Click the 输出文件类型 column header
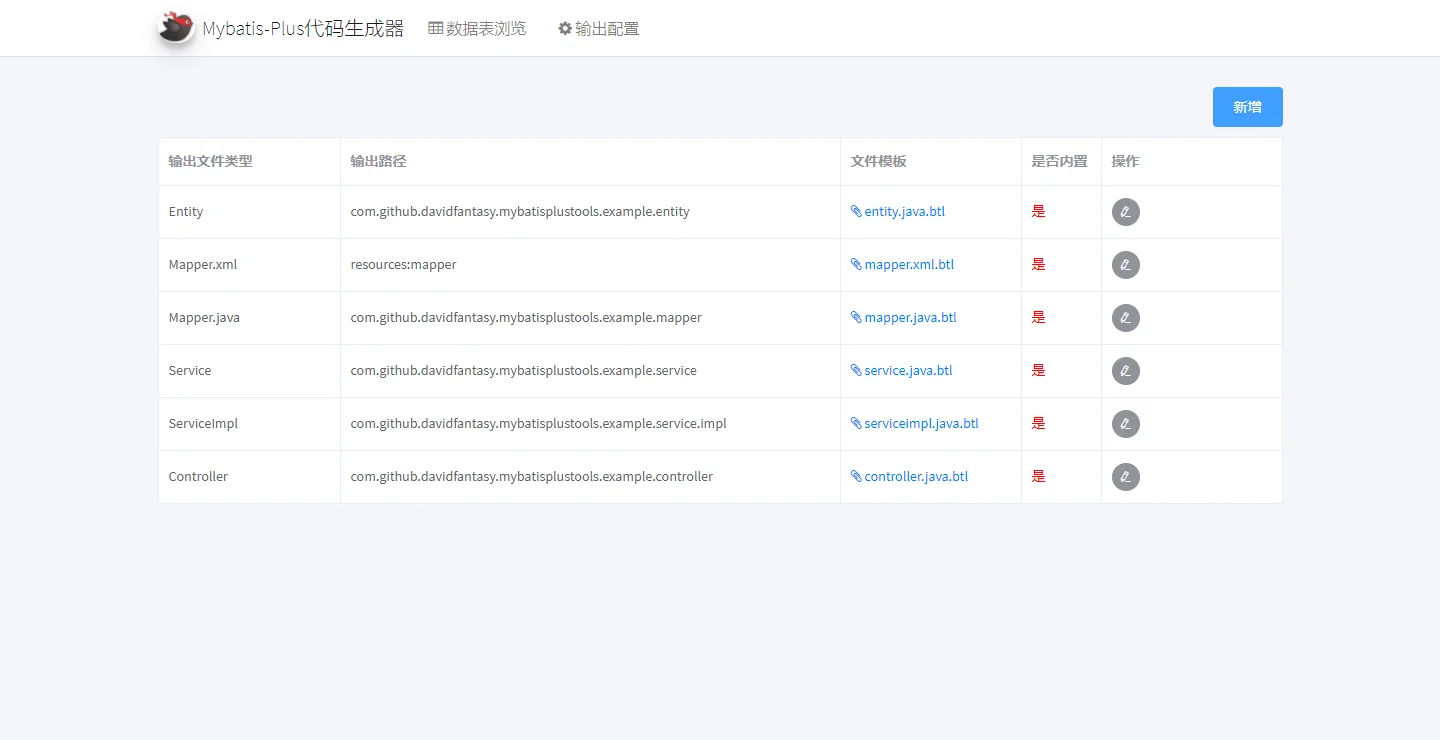1440x740 pixels. point(210,161)
